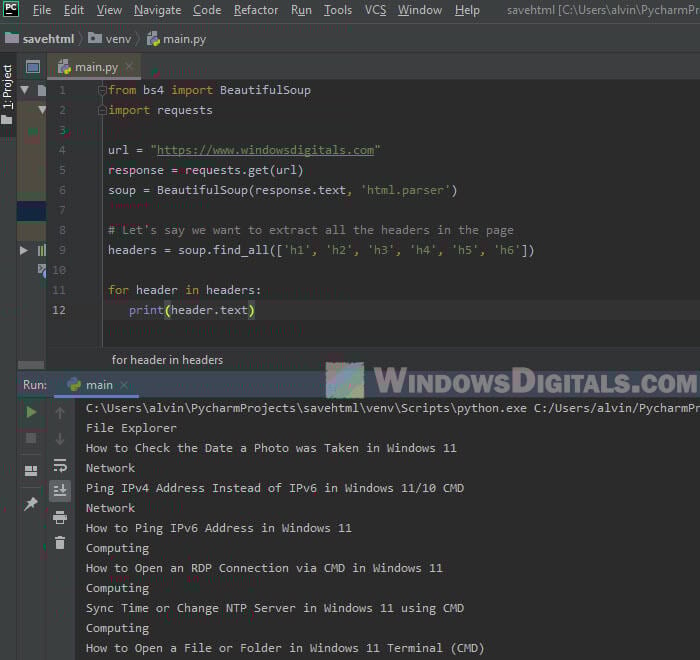Click 'How to Open a File or Folder' output

coord(285,648)
